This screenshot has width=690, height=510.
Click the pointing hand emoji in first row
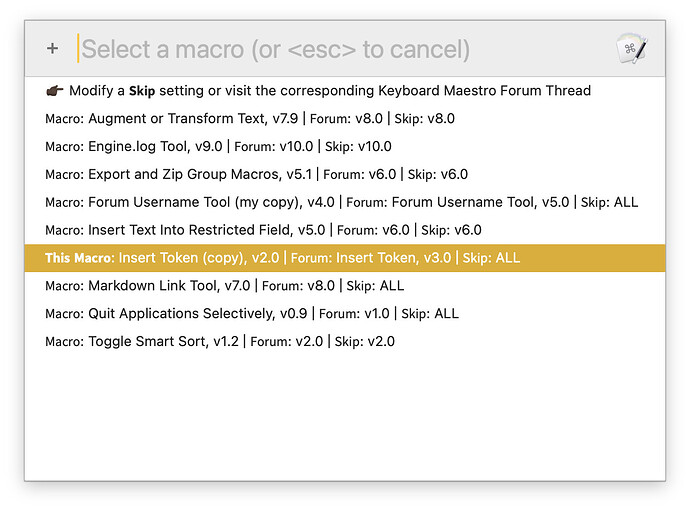click(55, 90)
